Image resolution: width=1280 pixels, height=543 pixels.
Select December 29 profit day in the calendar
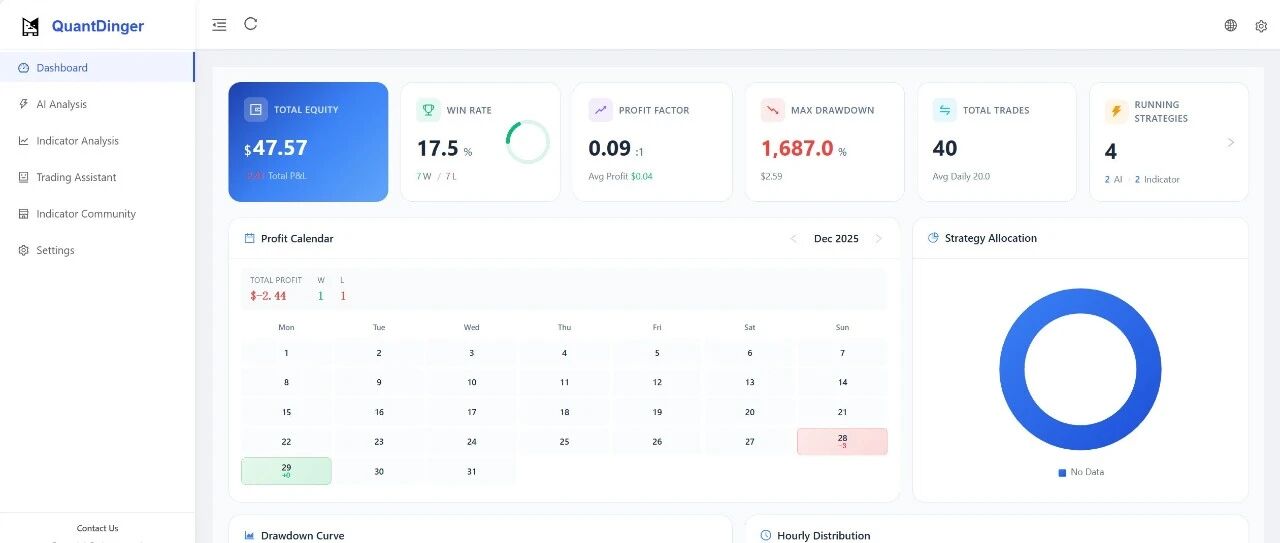pyautogui.click(x=286, y=471)
